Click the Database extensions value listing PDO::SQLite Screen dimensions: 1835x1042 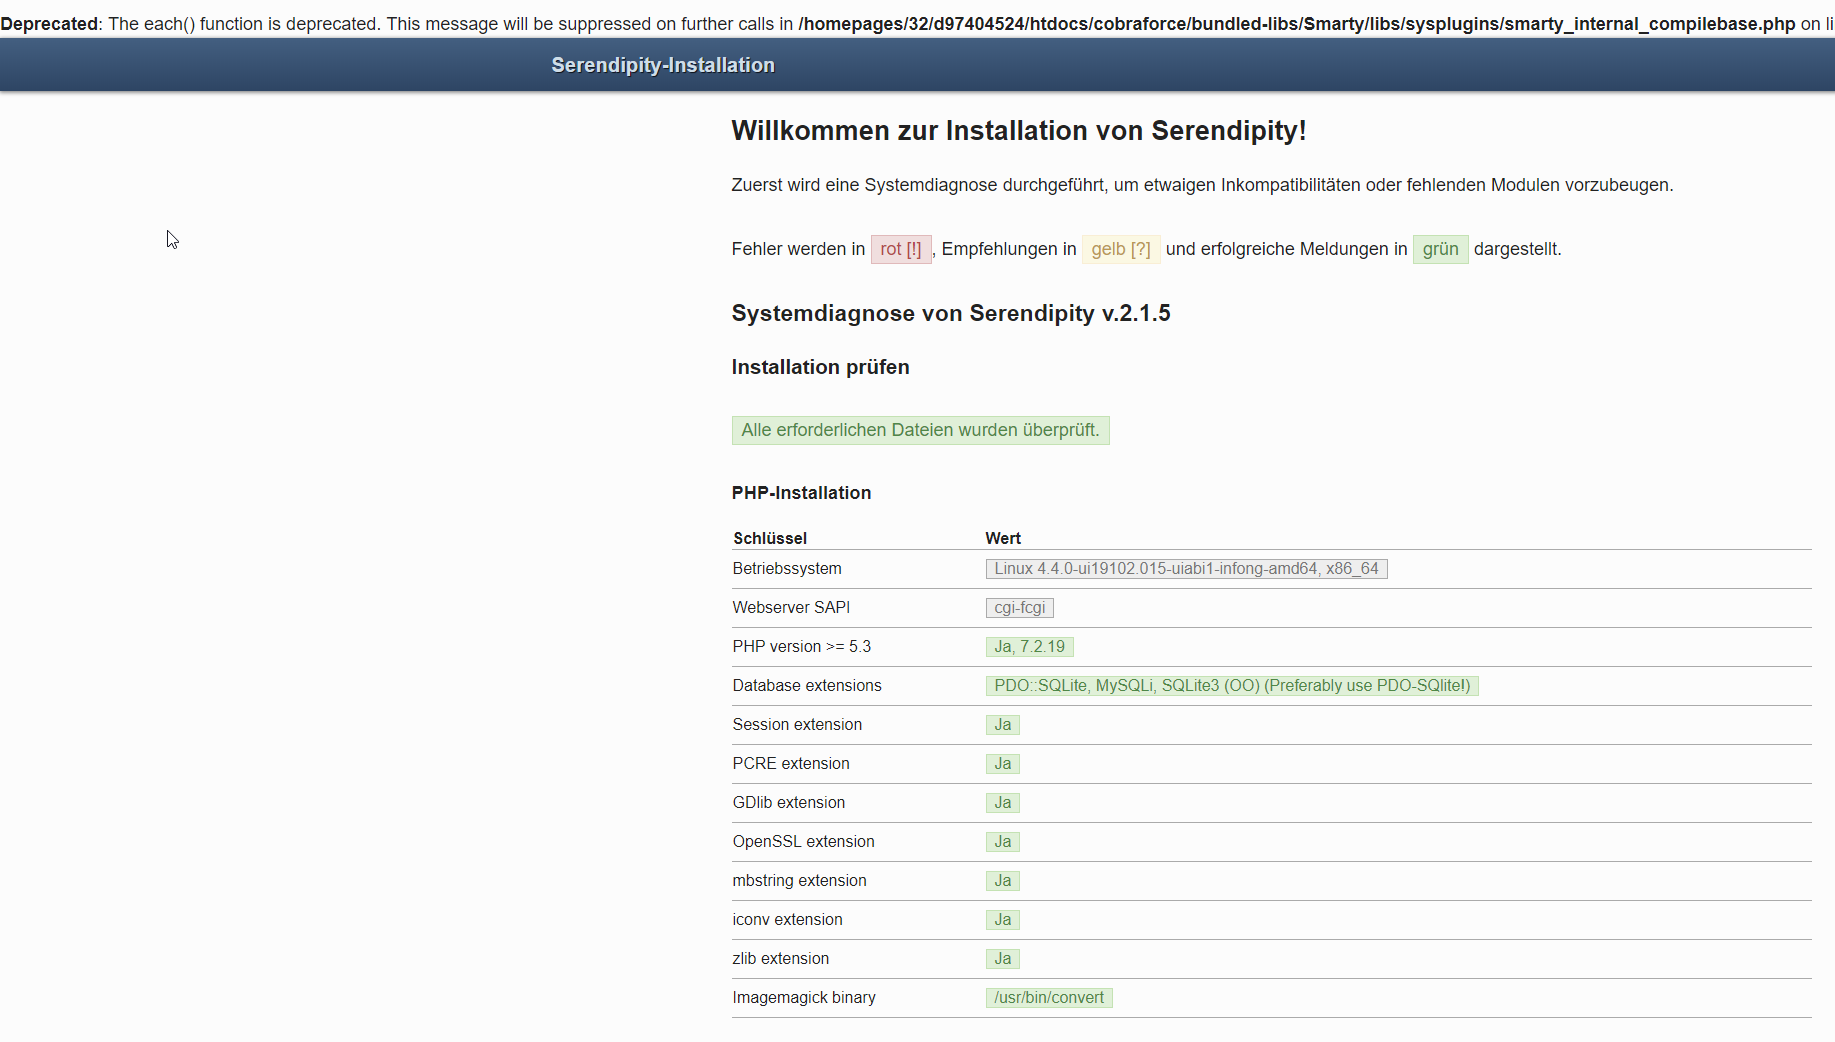click(1231, 685)
